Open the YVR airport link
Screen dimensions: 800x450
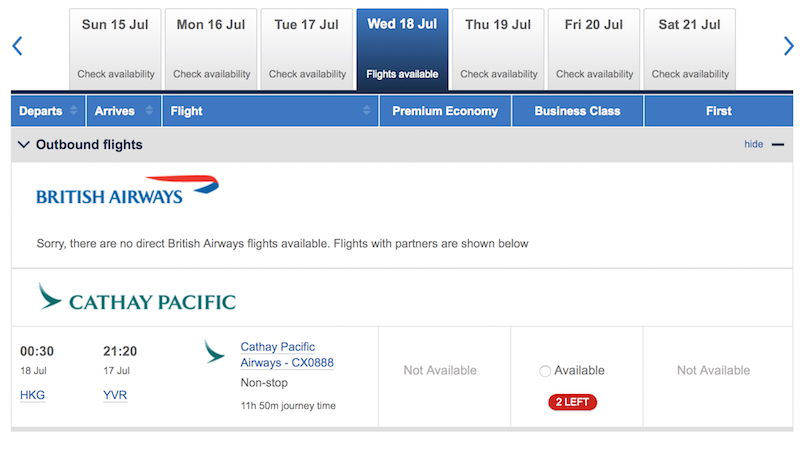click(115, 395)
